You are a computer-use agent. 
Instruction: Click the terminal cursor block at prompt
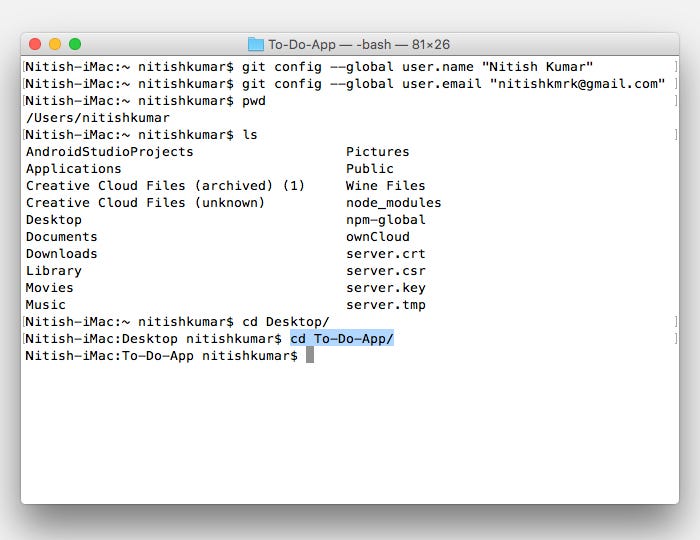point(310,355)
